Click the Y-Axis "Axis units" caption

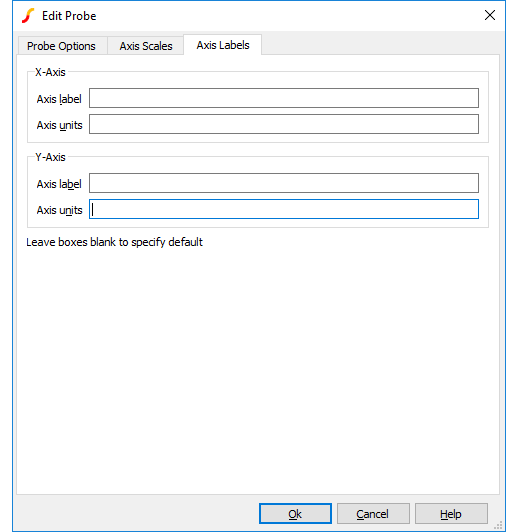59,210
